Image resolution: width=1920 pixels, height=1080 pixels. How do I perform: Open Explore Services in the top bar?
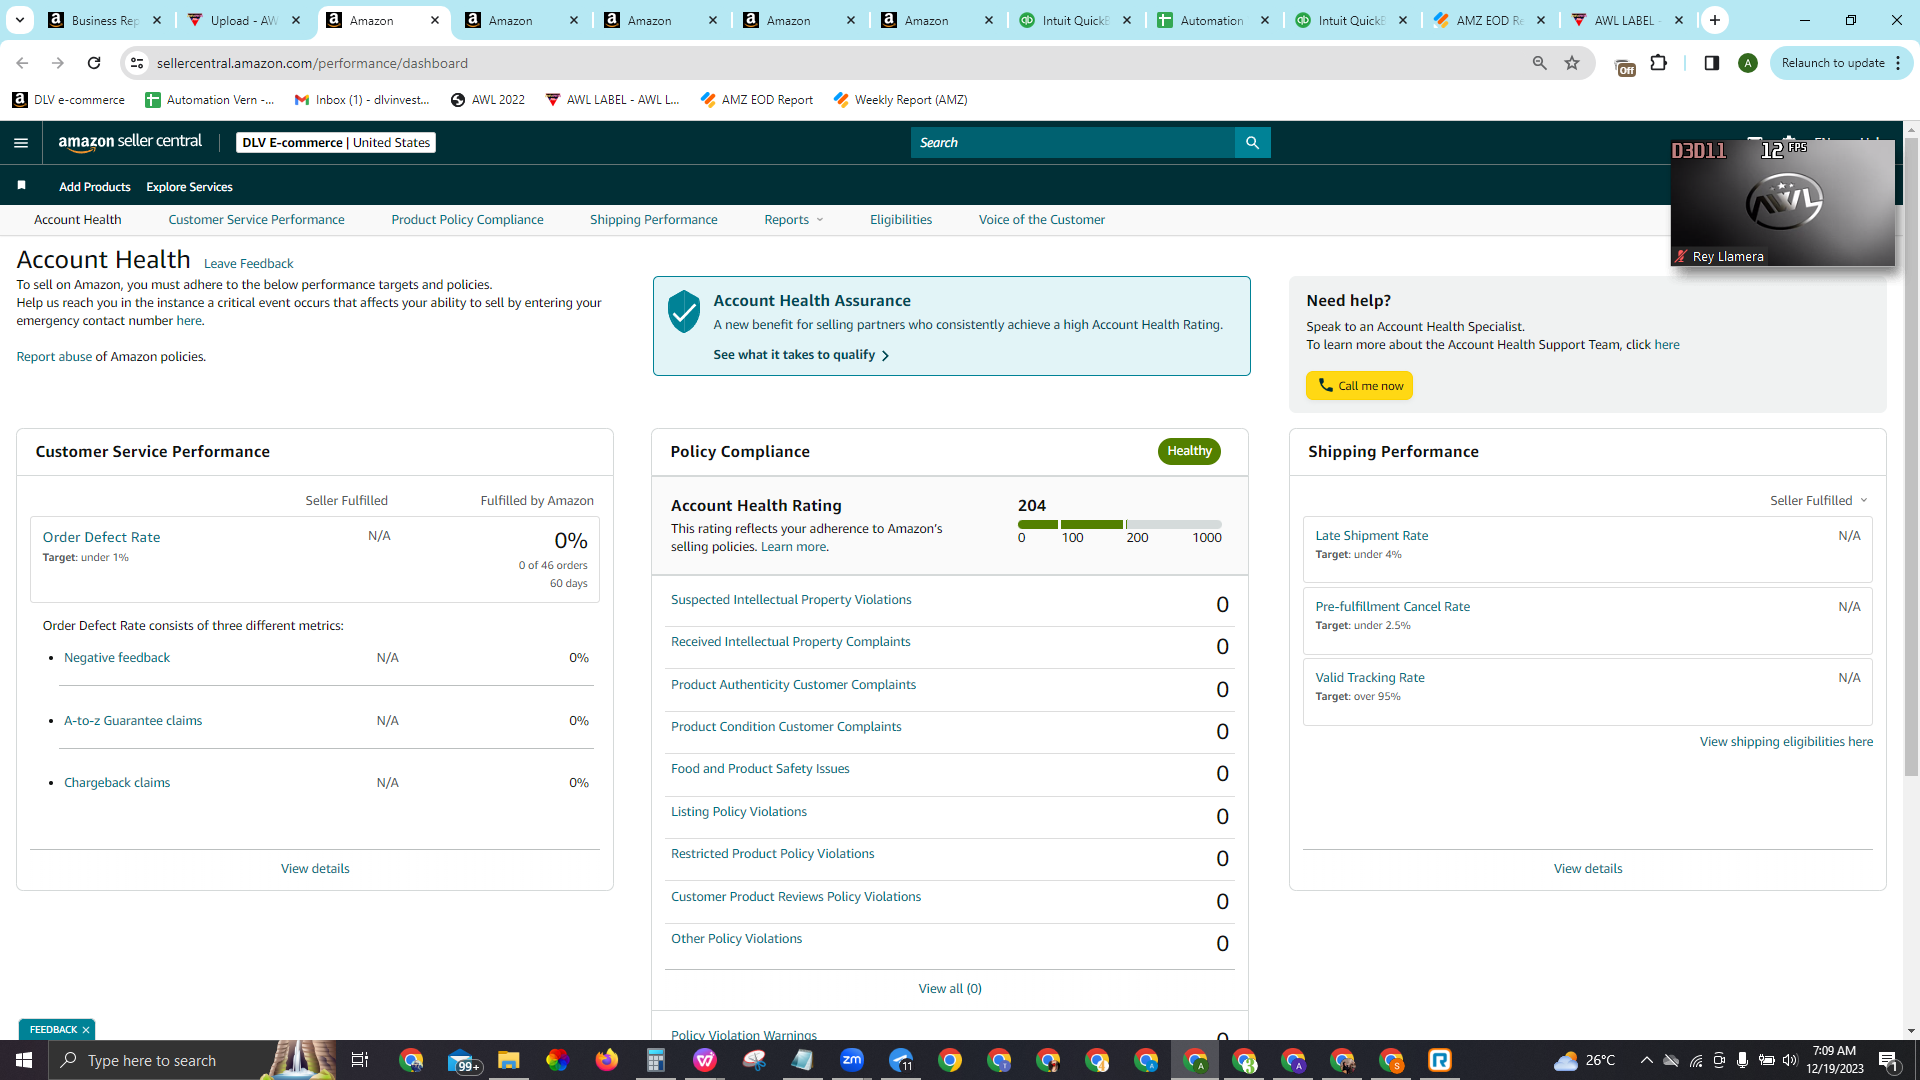(189, 187)
